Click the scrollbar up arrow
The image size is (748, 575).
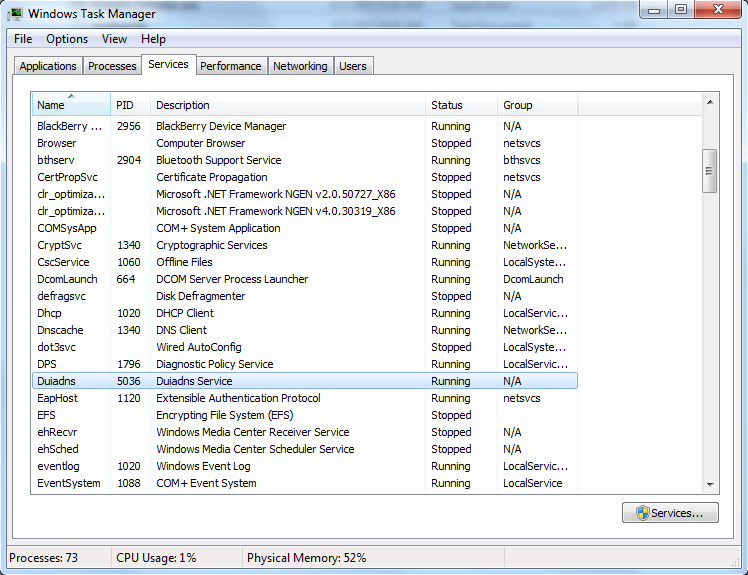(710, 102)
